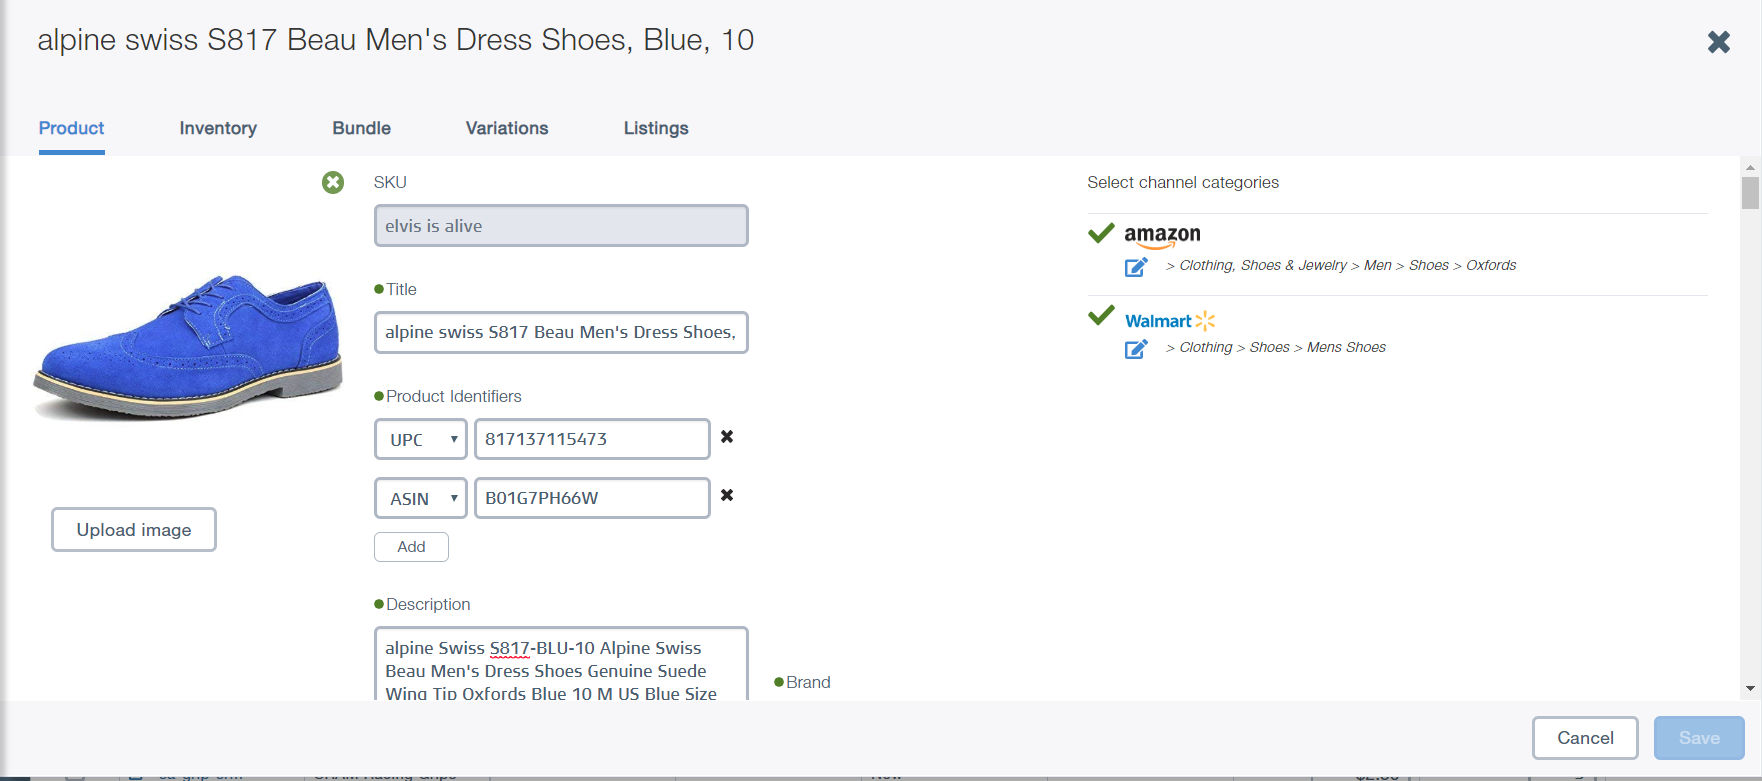Viewport: 1762px width, 781px height.
Task: Switch to the Inventory tab
Action: tap(218, 128)
